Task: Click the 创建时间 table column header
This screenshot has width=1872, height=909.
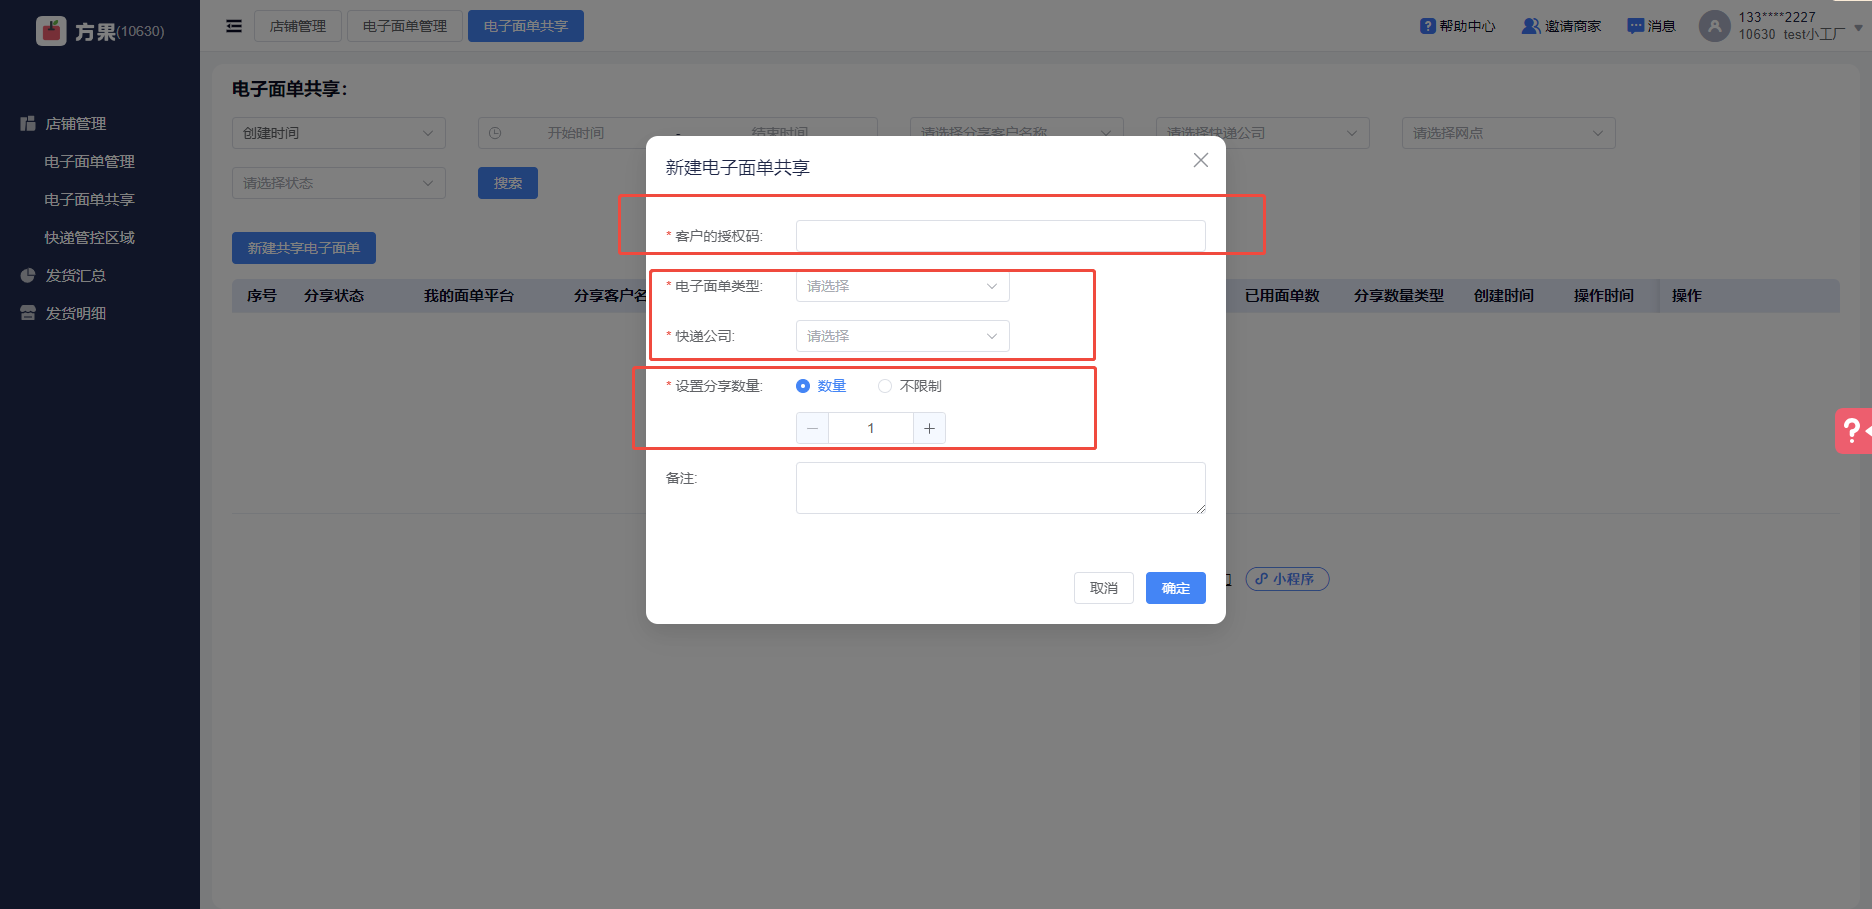Action: [x=1504, y=296]
